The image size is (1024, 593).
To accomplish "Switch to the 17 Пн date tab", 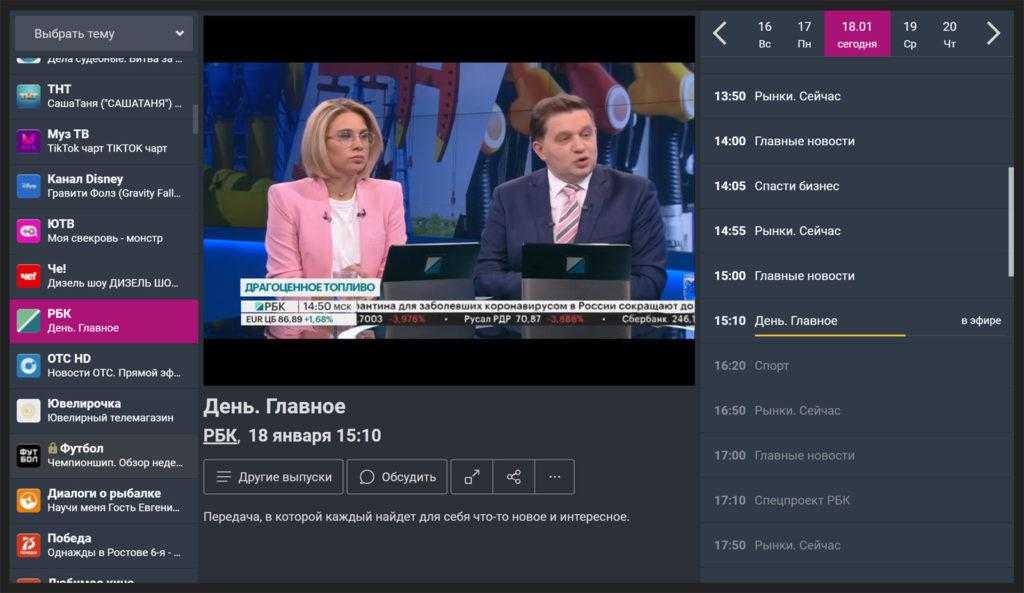I will tap(804, 34).
